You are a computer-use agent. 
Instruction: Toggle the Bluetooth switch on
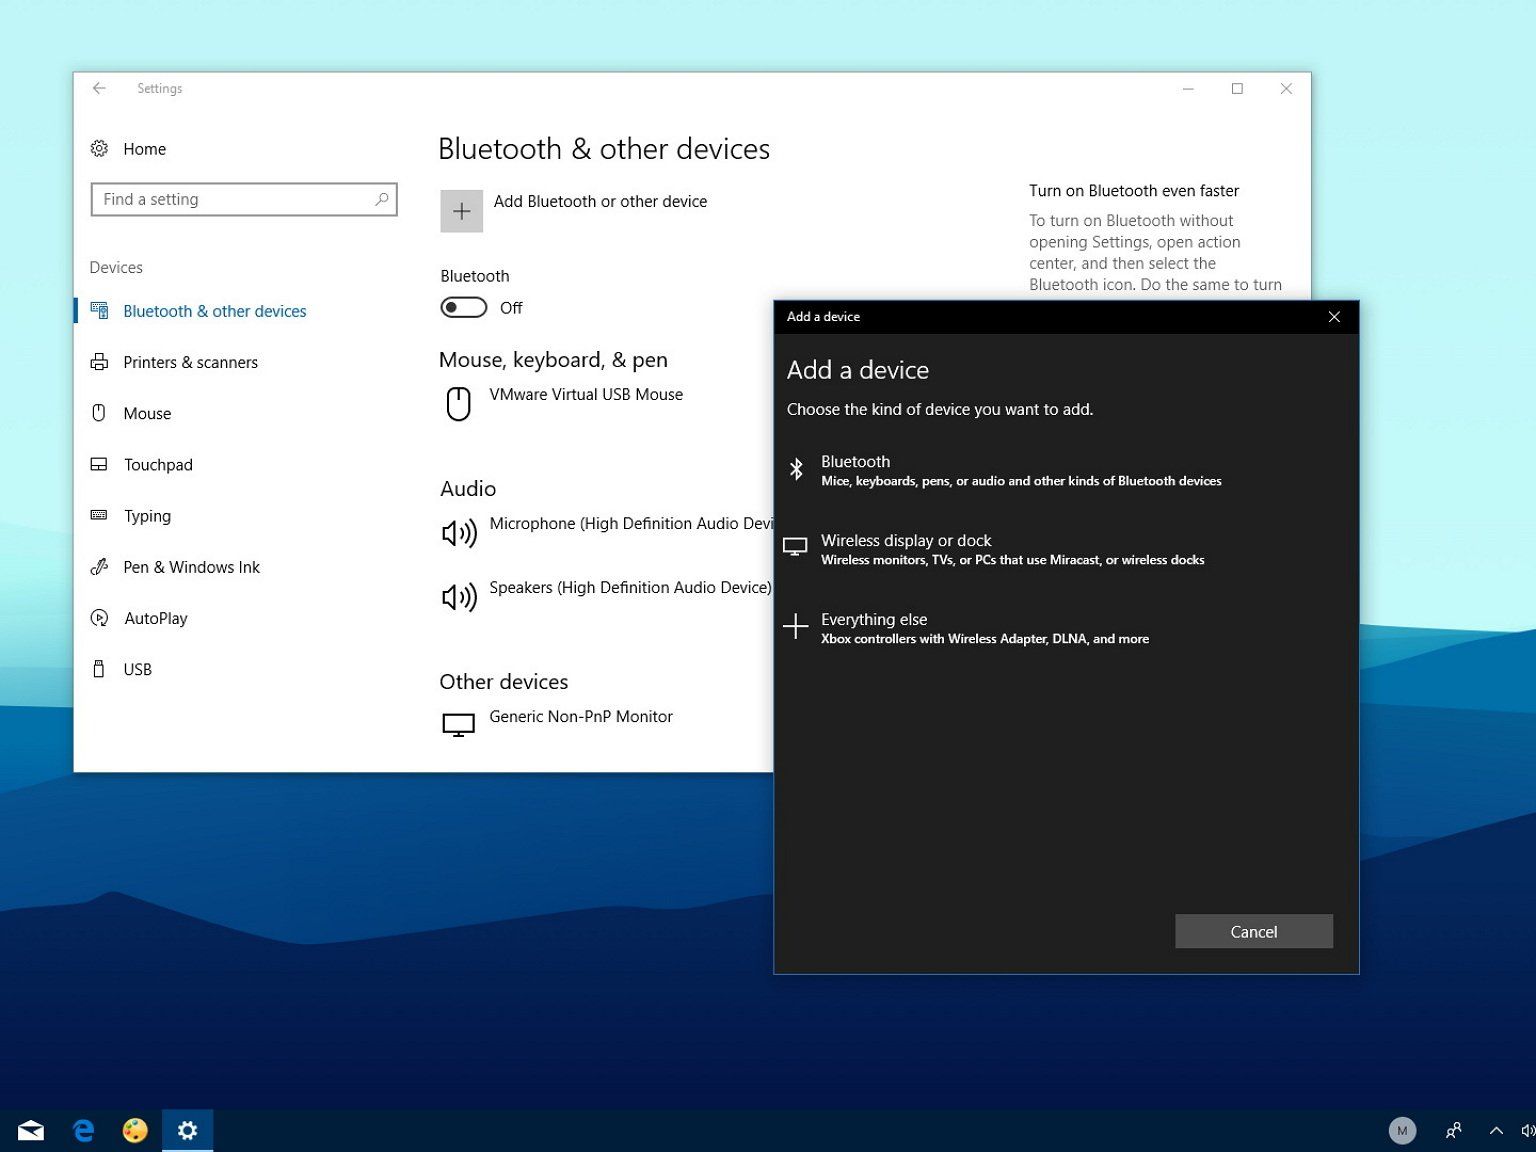(464, 308)
